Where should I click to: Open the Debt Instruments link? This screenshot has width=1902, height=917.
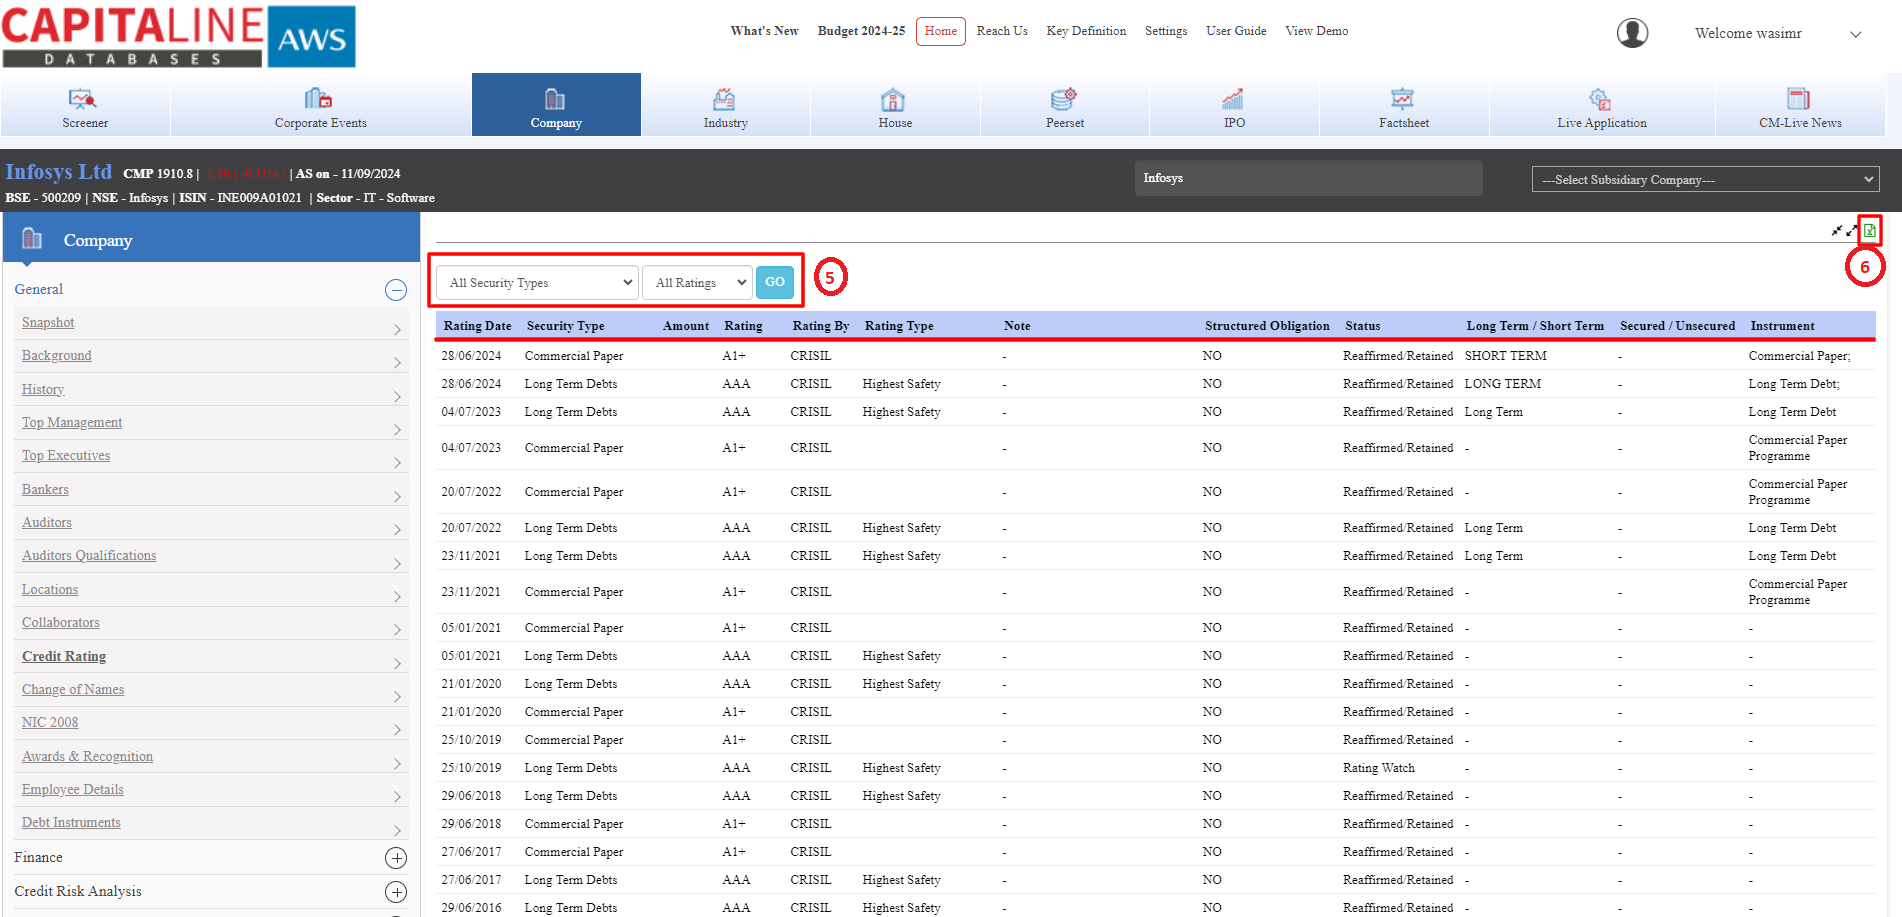pyautogui.click(x=71, y=822)
